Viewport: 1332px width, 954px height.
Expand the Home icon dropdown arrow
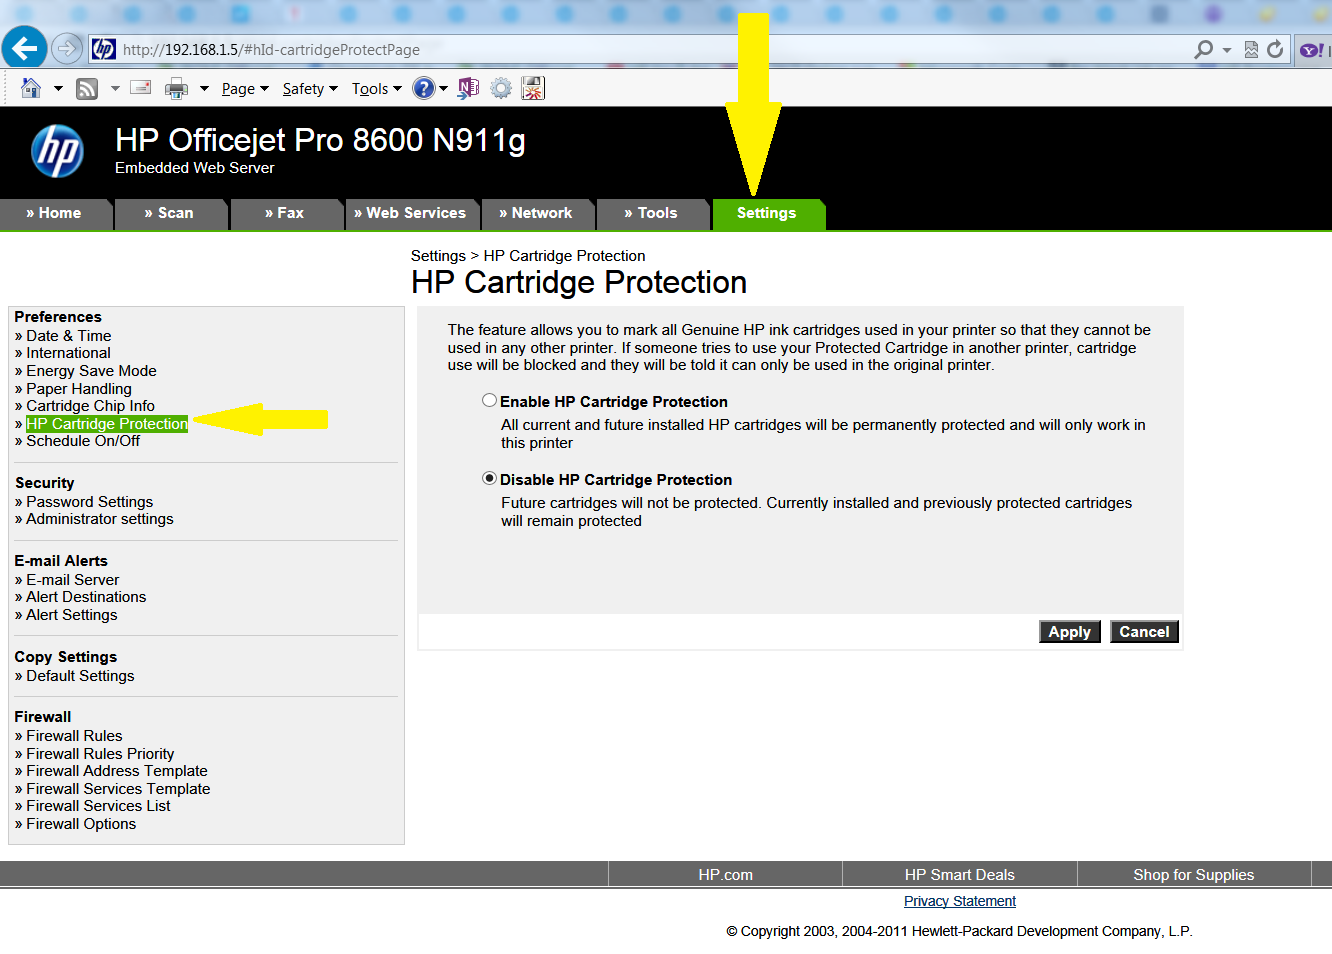pyautogui.click(x=58, y=89)
